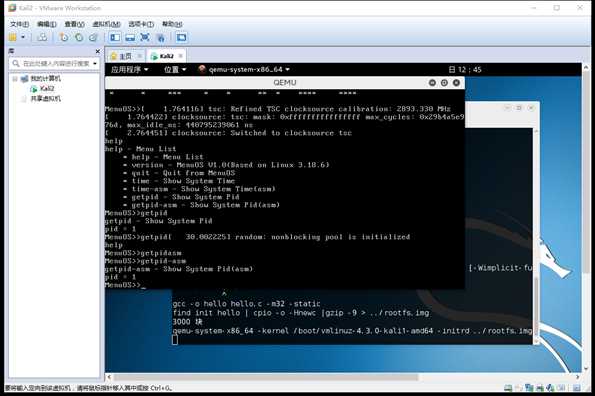Click the hard disk status bar icon
The image size is (595, 396).
coord(508,388)
